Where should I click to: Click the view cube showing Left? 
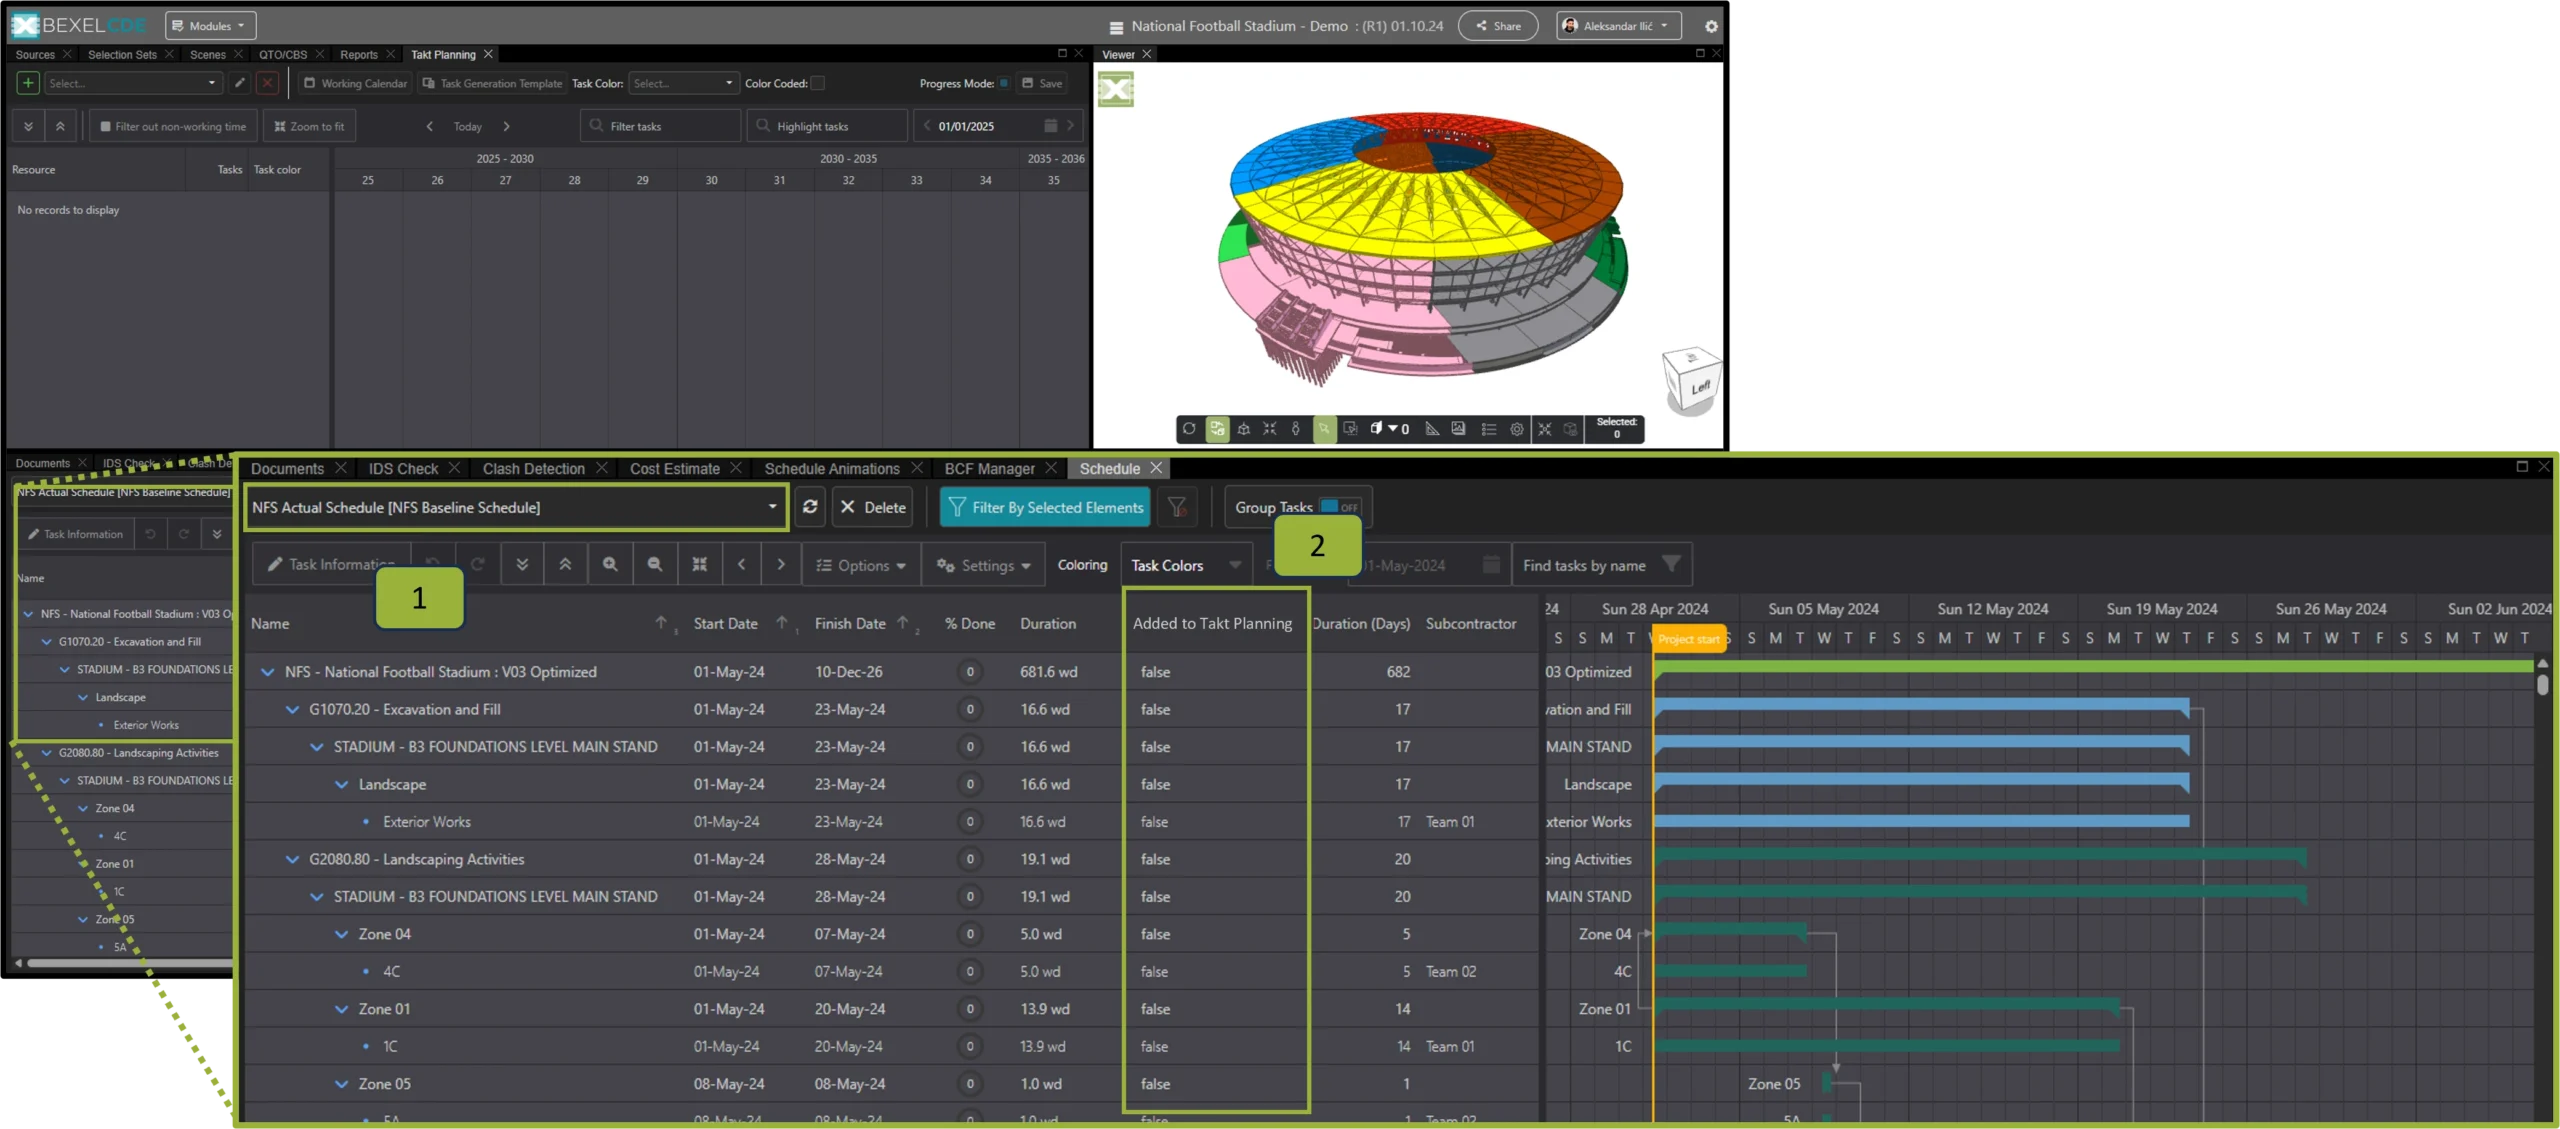pos(1692,381)
